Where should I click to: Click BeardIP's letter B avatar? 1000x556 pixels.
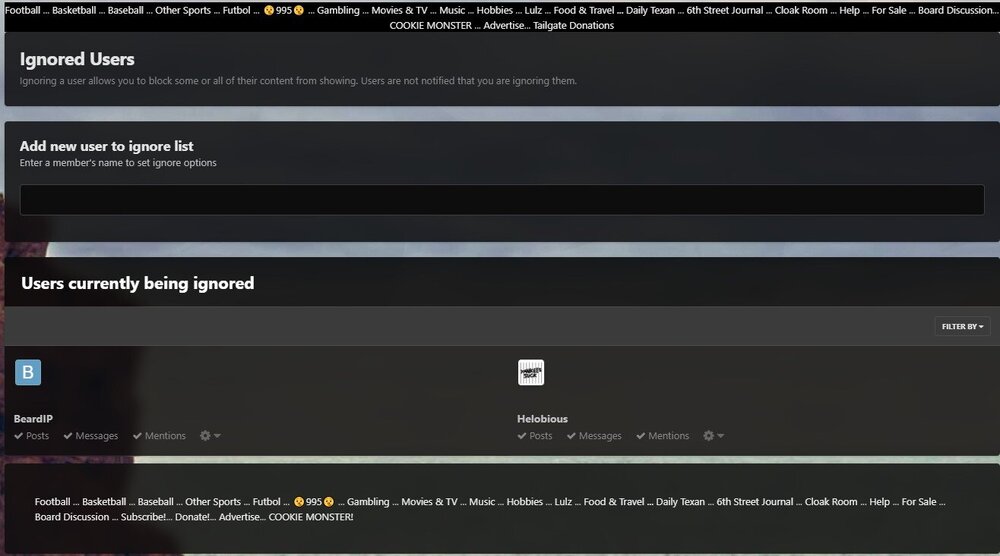(28, 373)
